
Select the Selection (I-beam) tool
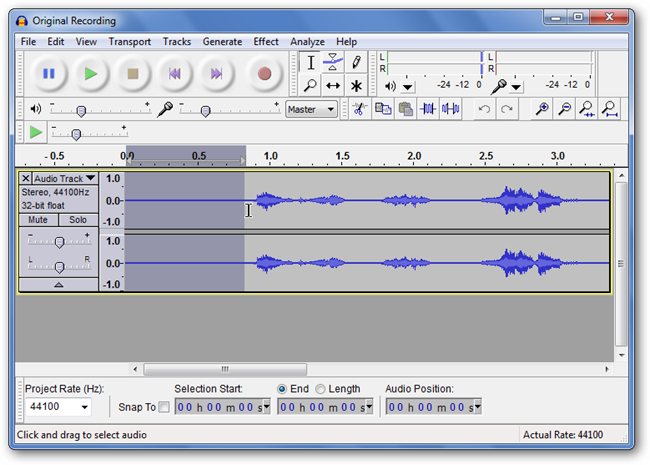tap(310, 63)
